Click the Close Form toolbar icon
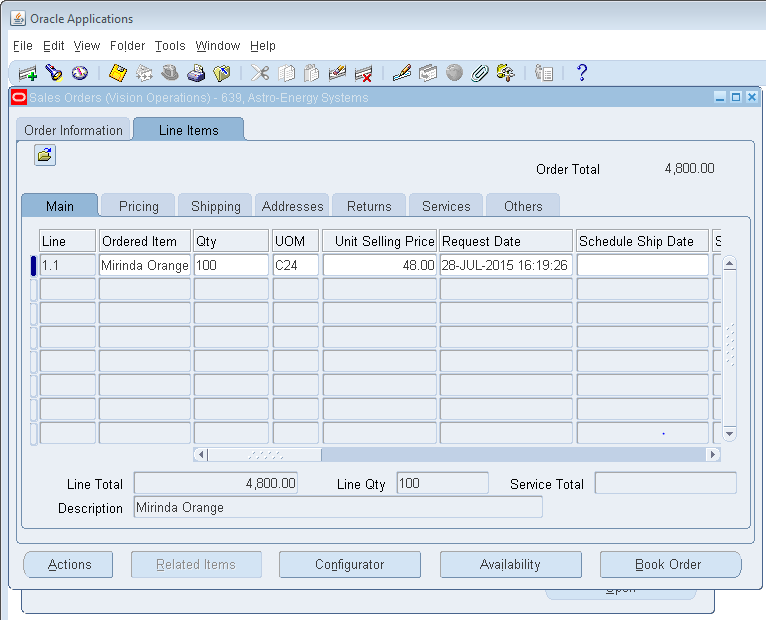Screen dimensions: 766x620 pyautogui.click(x=222, y=73)
